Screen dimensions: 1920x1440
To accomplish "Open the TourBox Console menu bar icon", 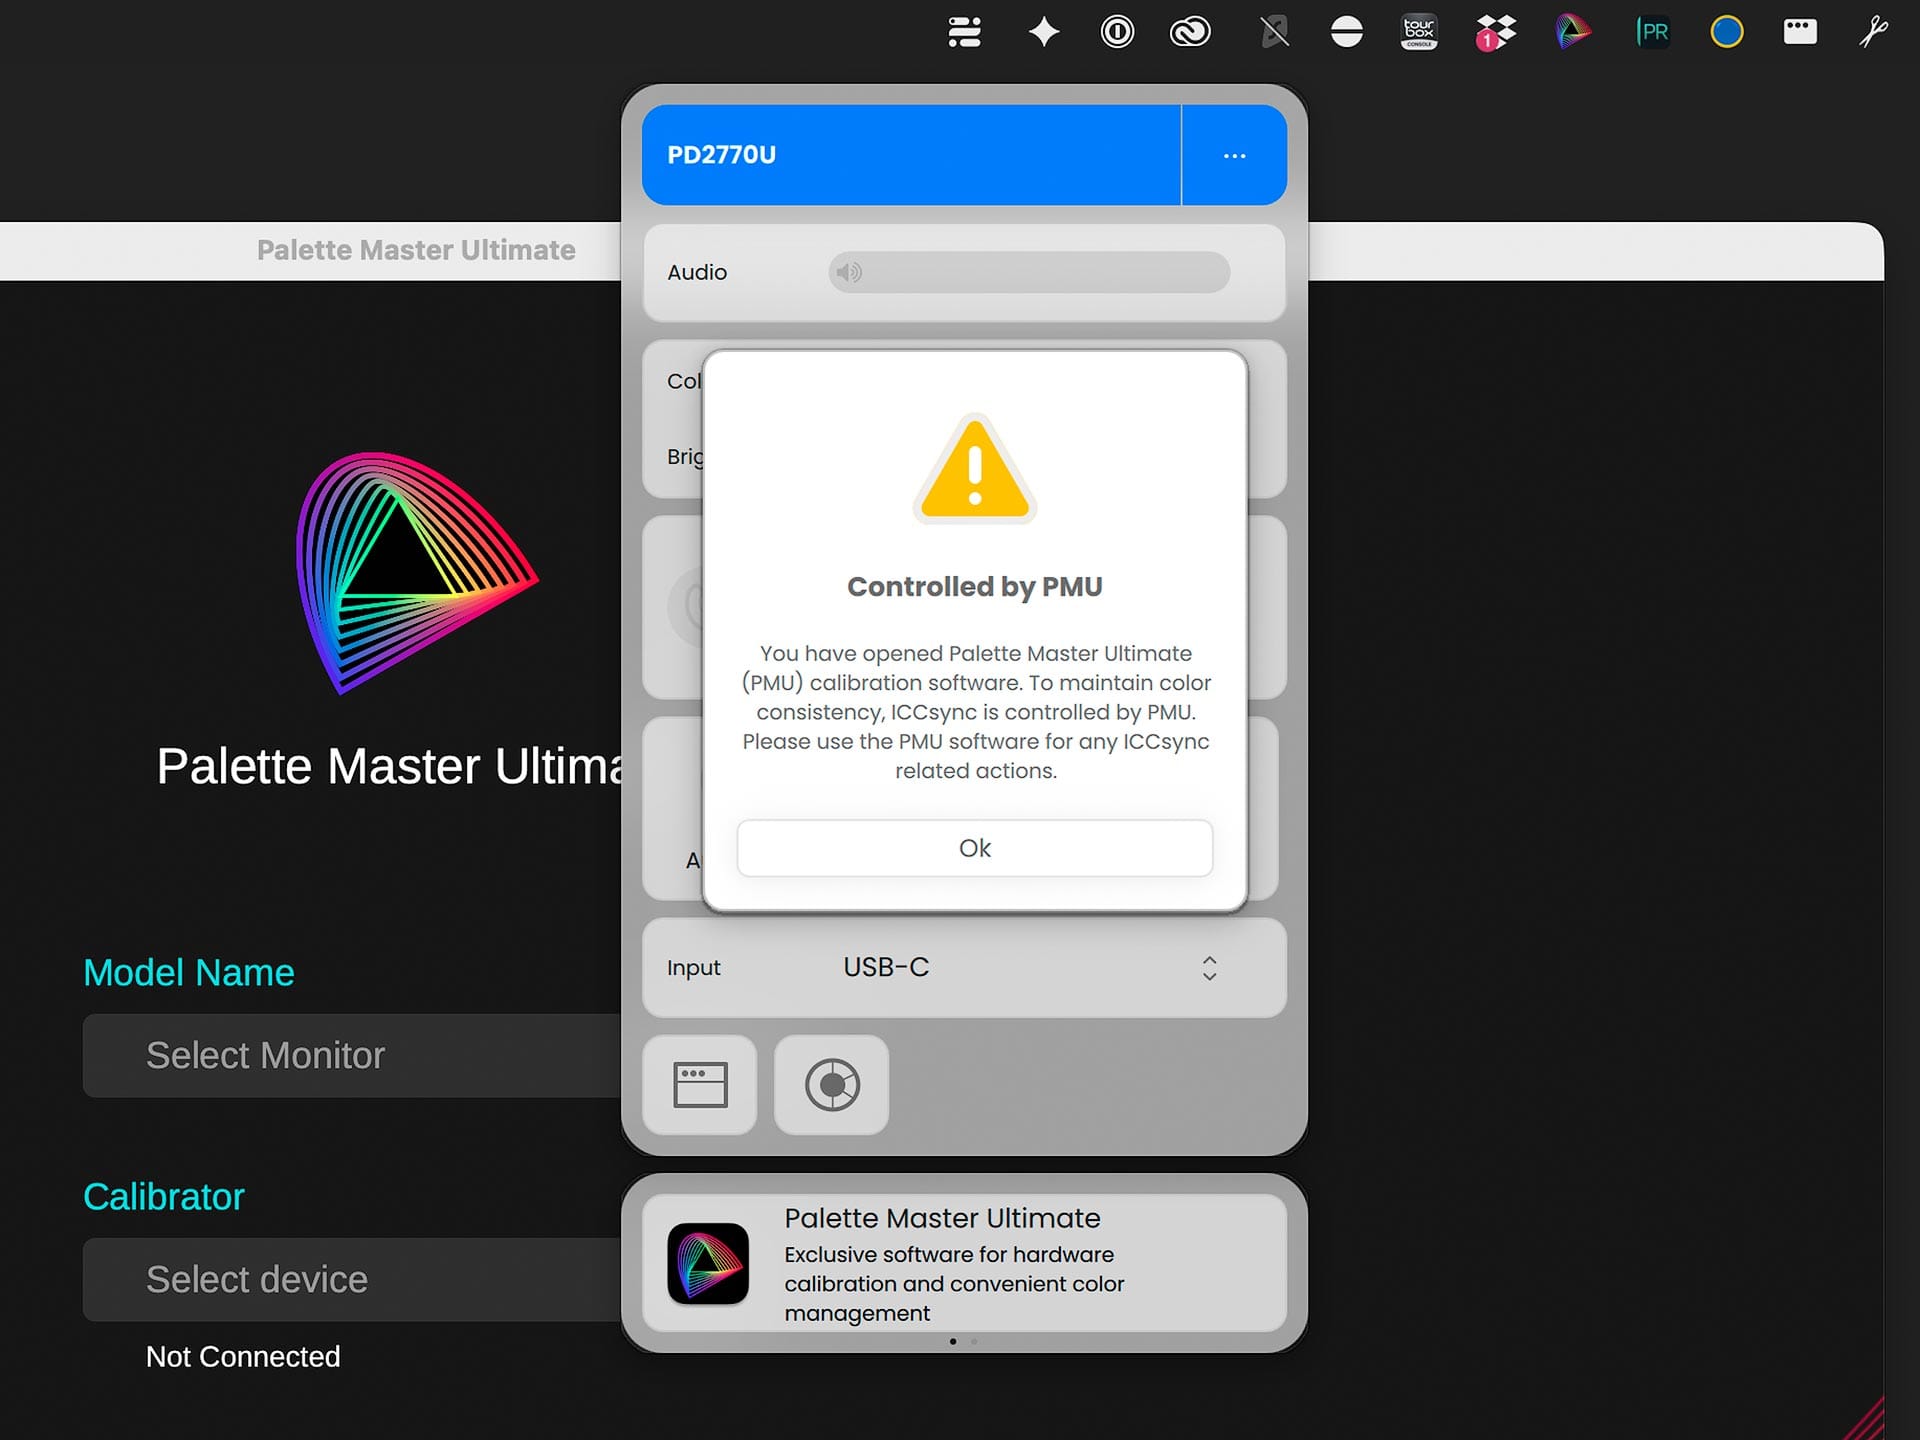I will pos(1419,32).
